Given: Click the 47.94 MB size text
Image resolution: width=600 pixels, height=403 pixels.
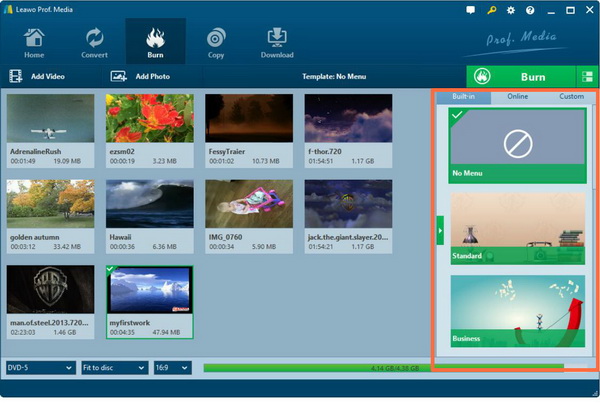Looking at the screenshot, I should pos(166,332).
